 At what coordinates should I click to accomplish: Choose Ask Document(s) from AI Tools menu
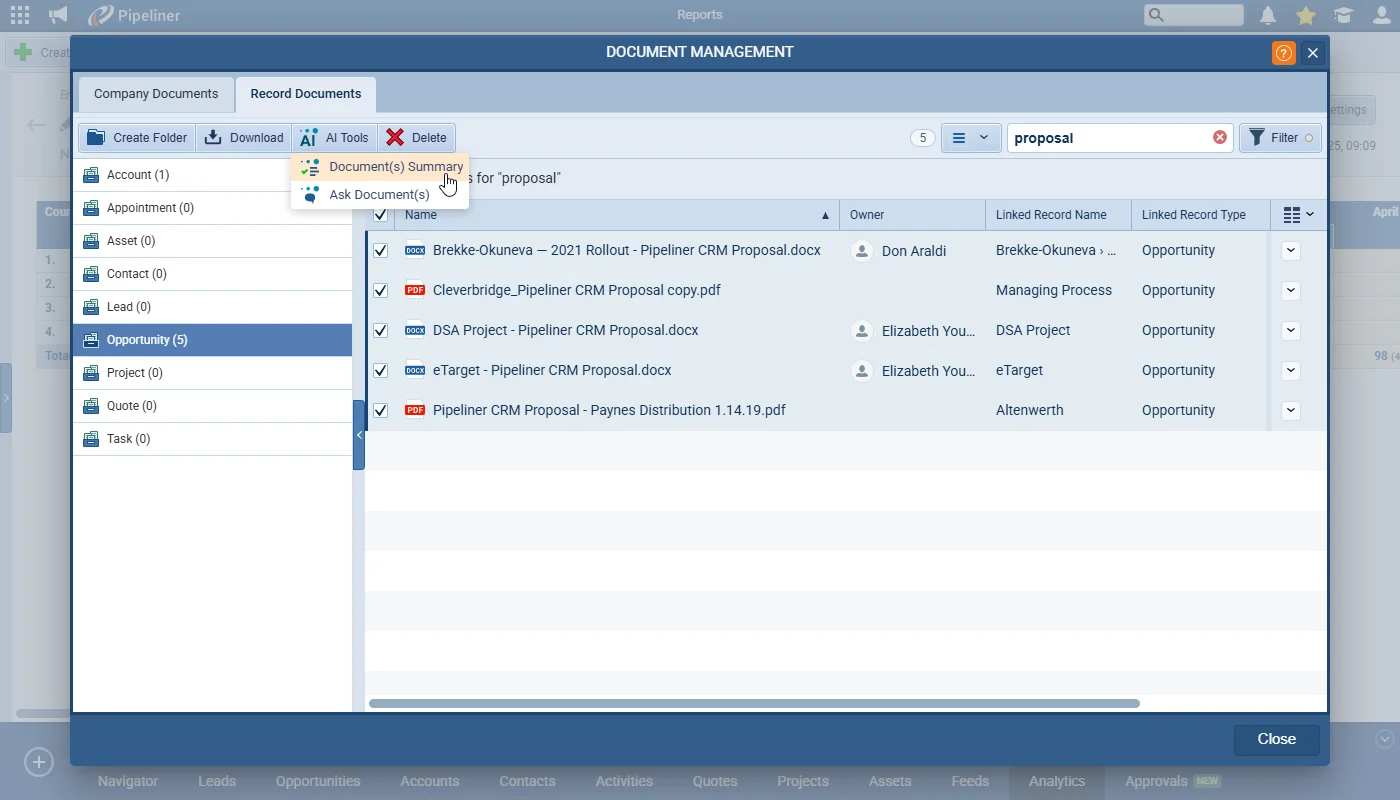380,195
